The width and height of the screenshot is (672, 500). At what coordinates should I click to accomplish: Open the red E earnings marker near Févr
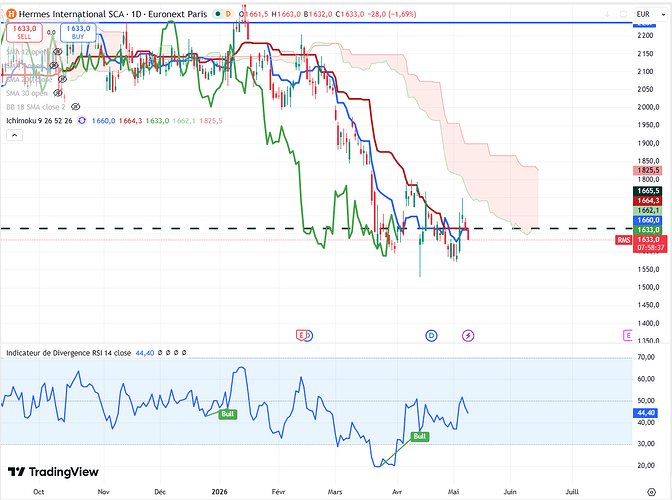[x=301, y=335]
